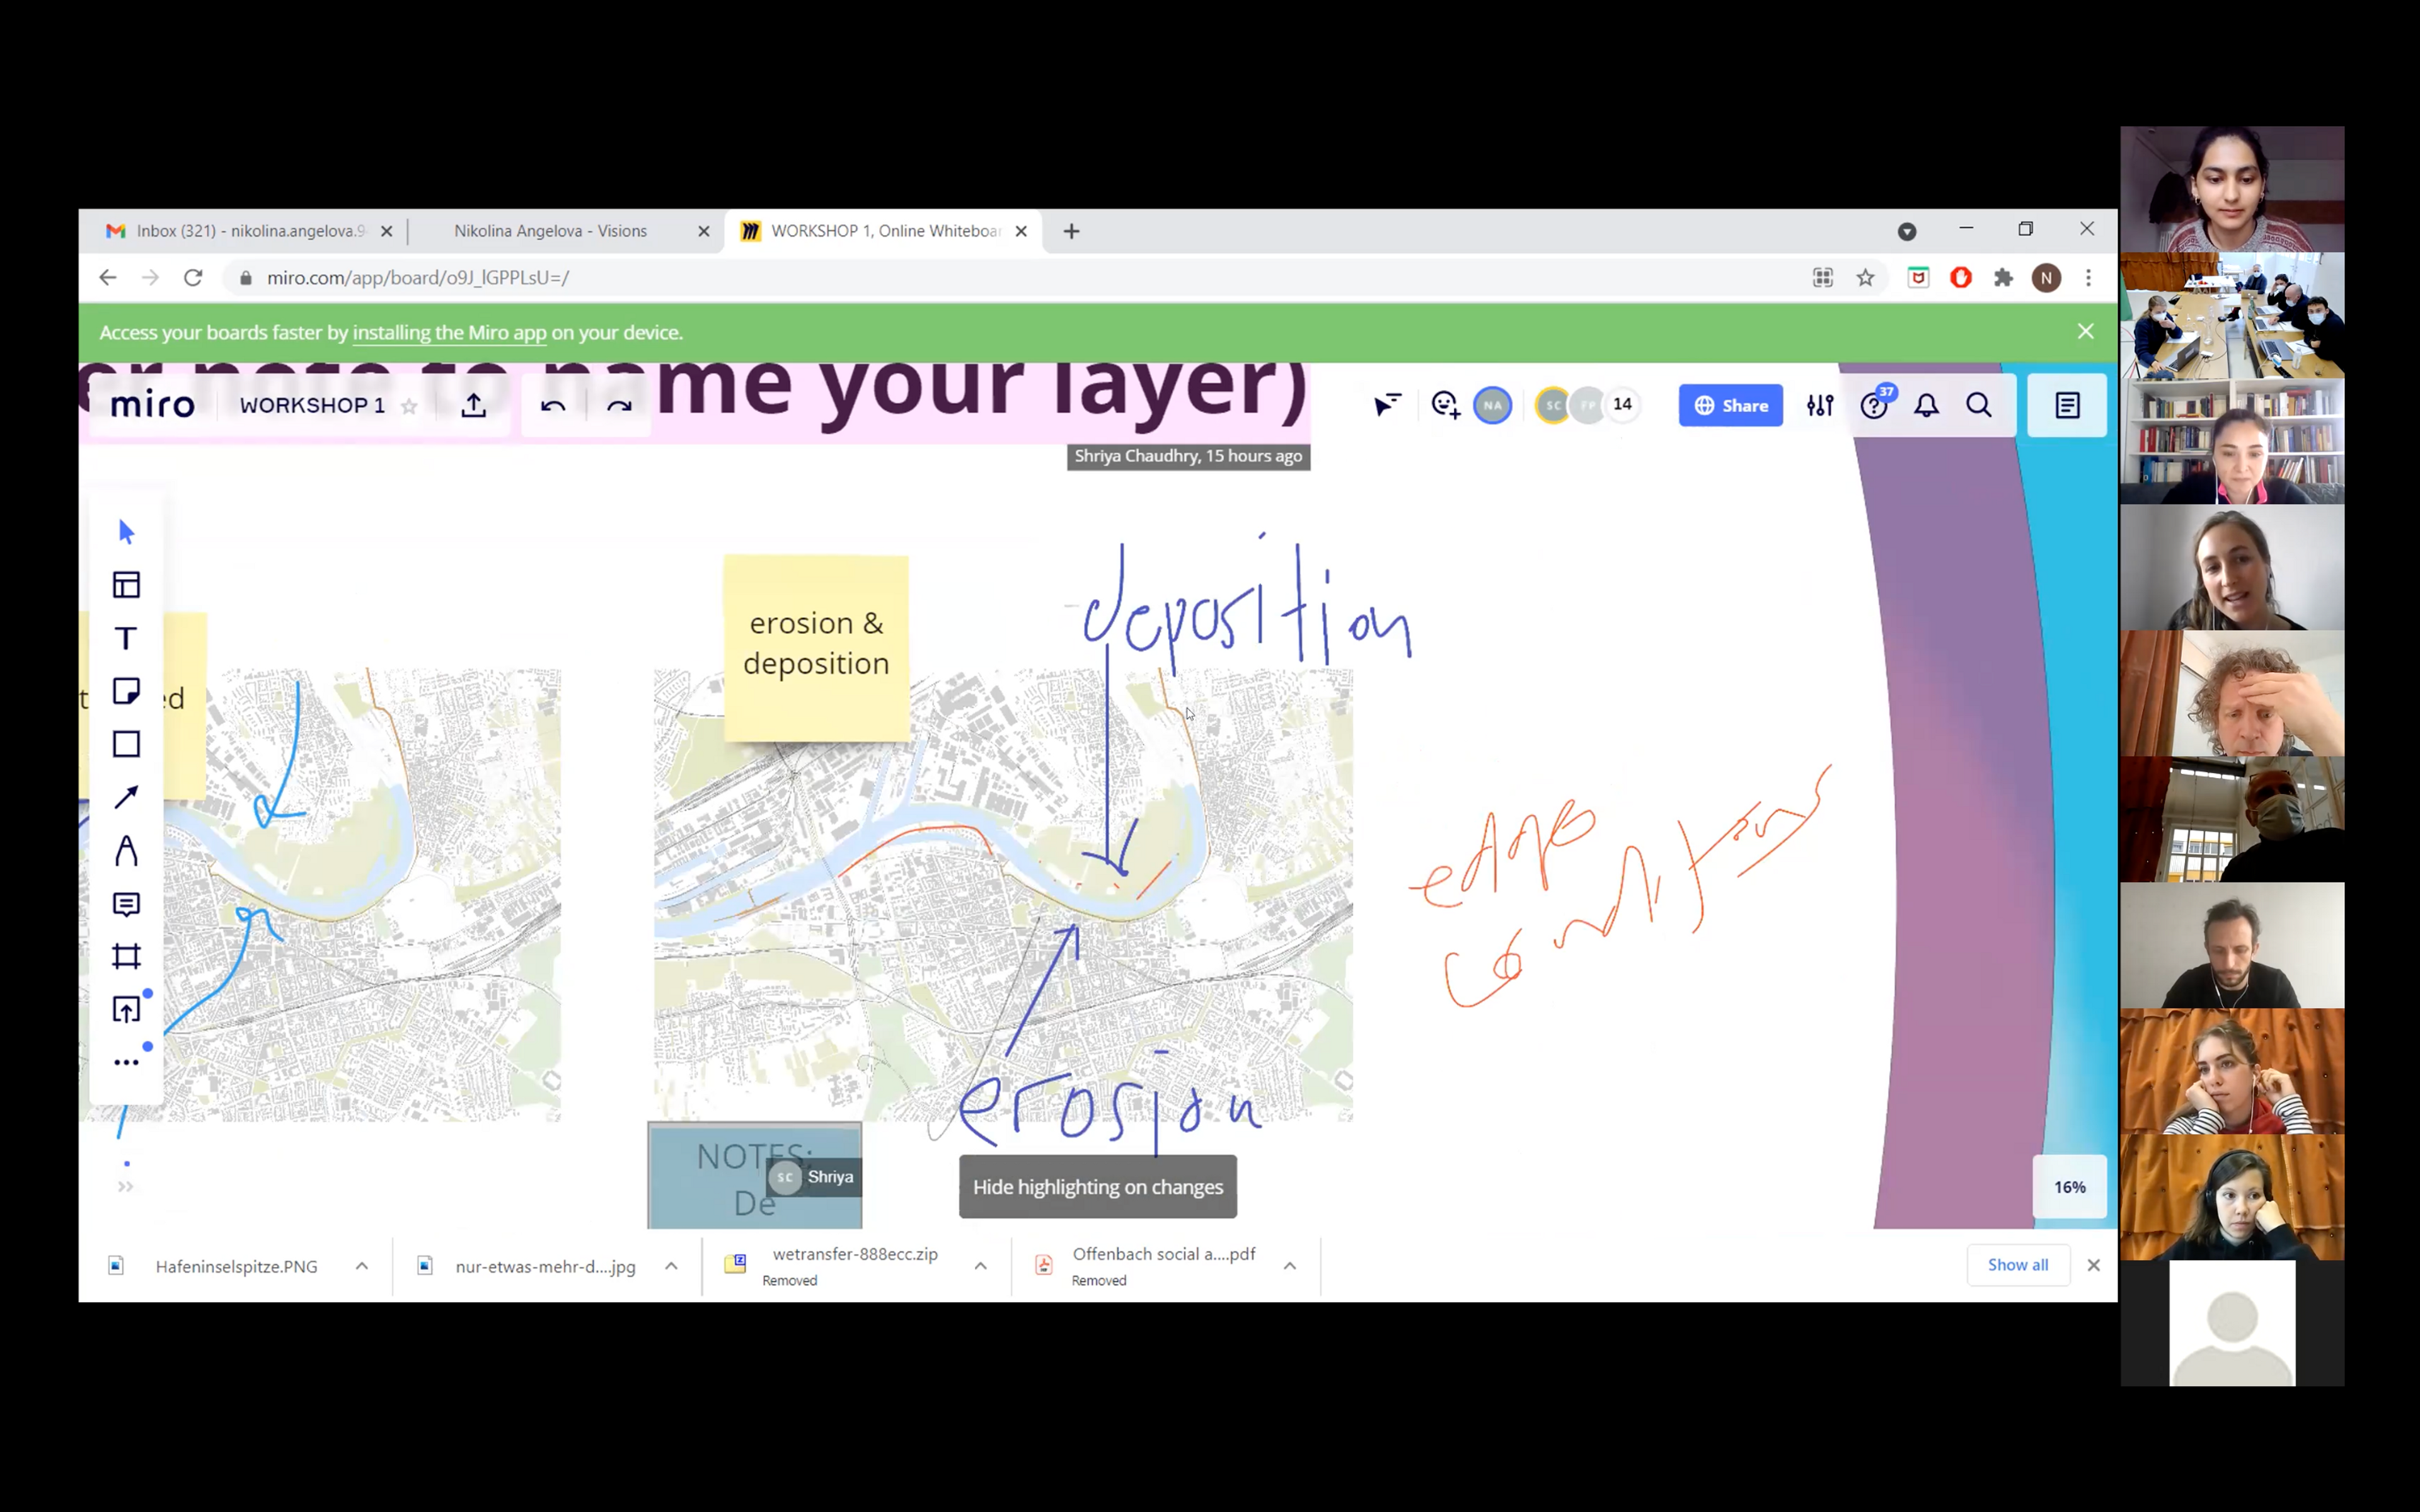Viewport: 2420px width, 1512px height.
Task: Star the WORKSHOP 1 board
Action: pos(409,406)
